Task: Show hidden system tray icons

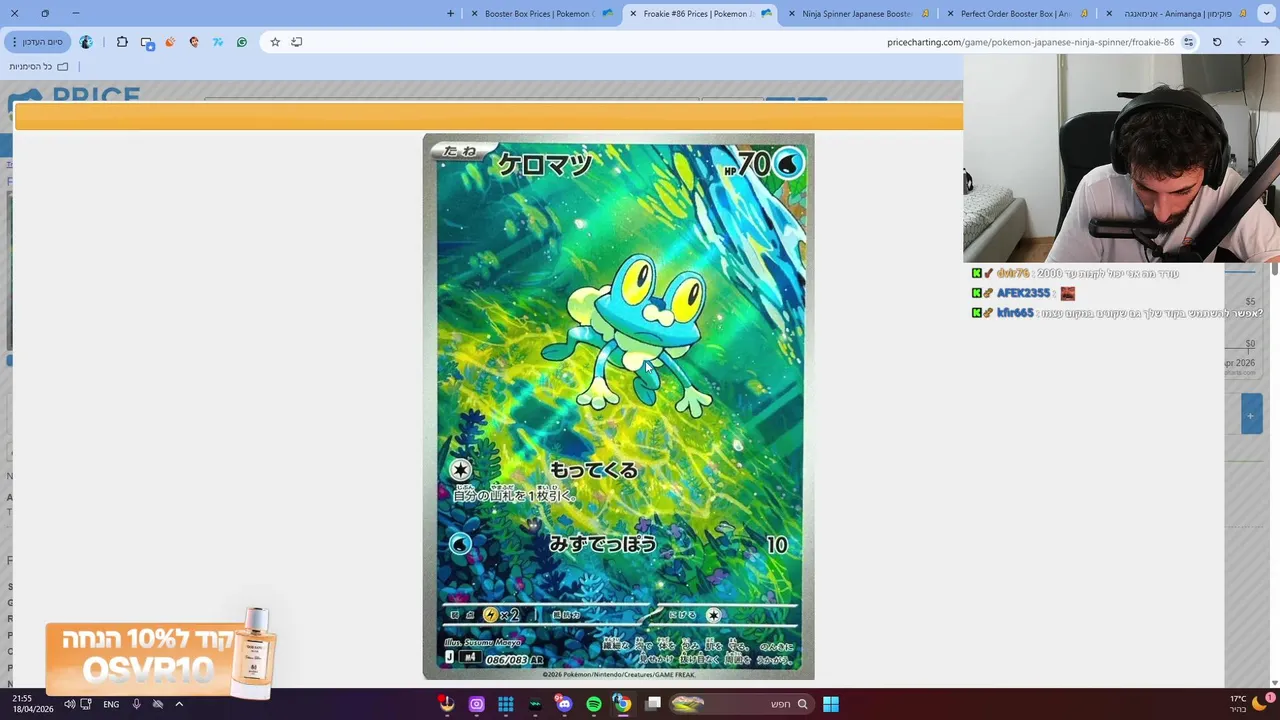Action: (x=179, y=704)
